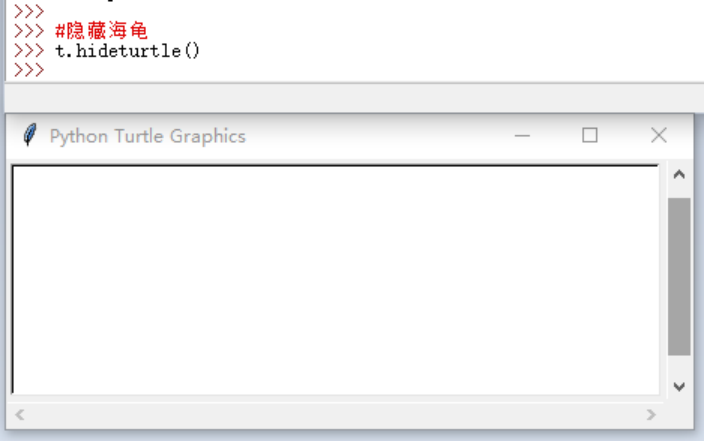
Task: Click the >>> prompt before t.hideturtle()
Action: click(x=29, y=50)
